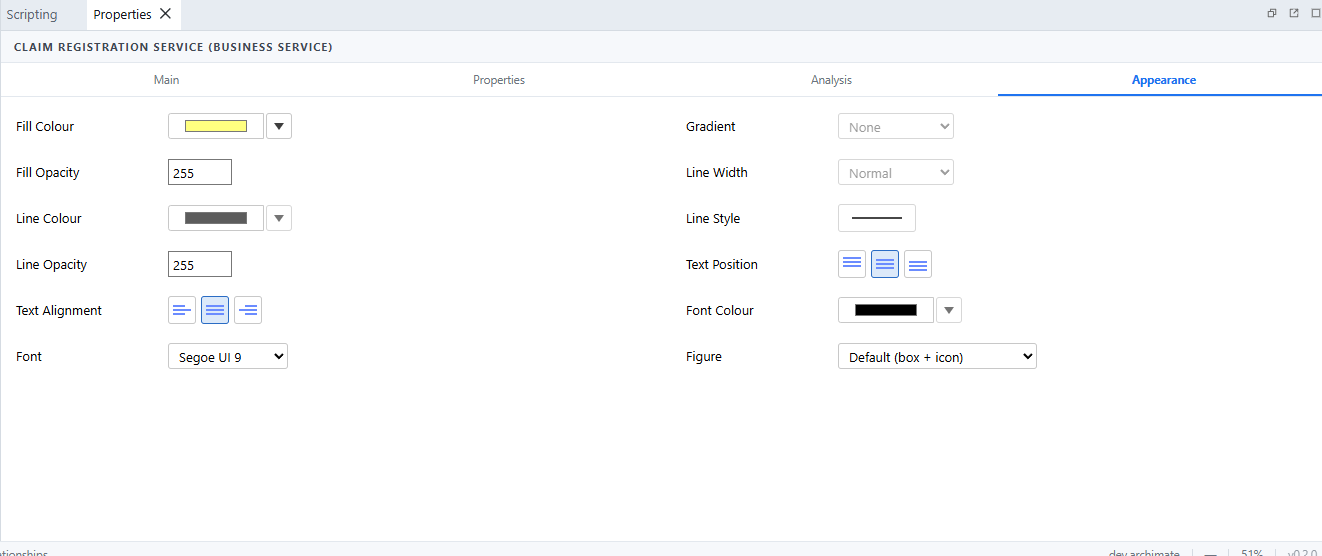The width and height of the screenshot is (1322, 556).
Task: Click the black Font Colour swatch
Action: [x=886, y=310]
